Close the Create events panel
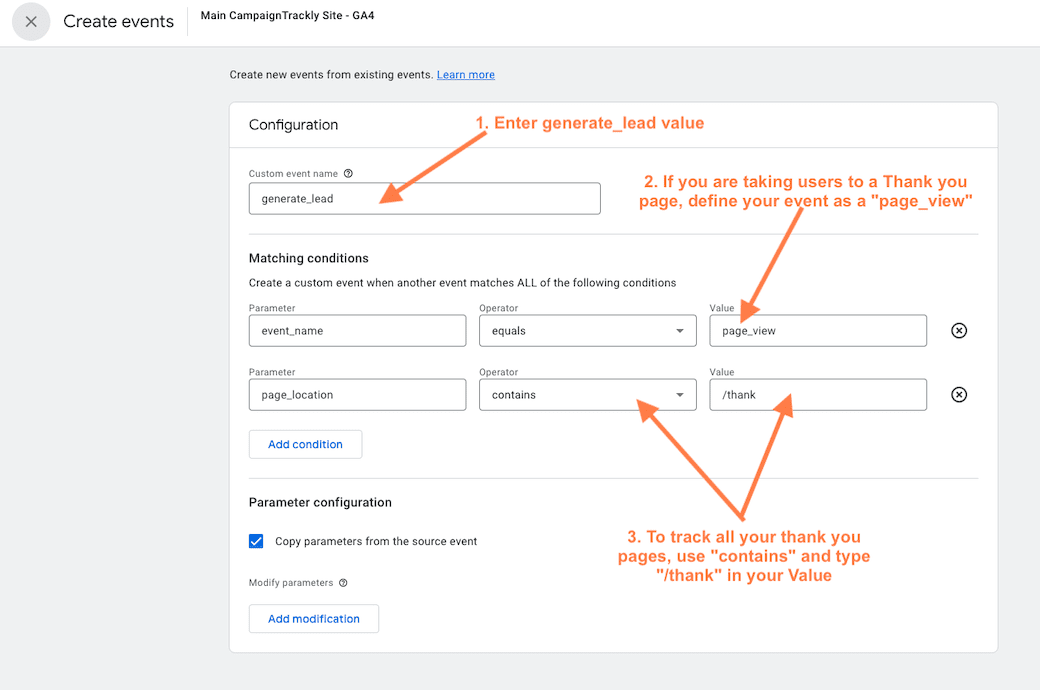Viewport: 1040px width, 690px height. (30, 21)
